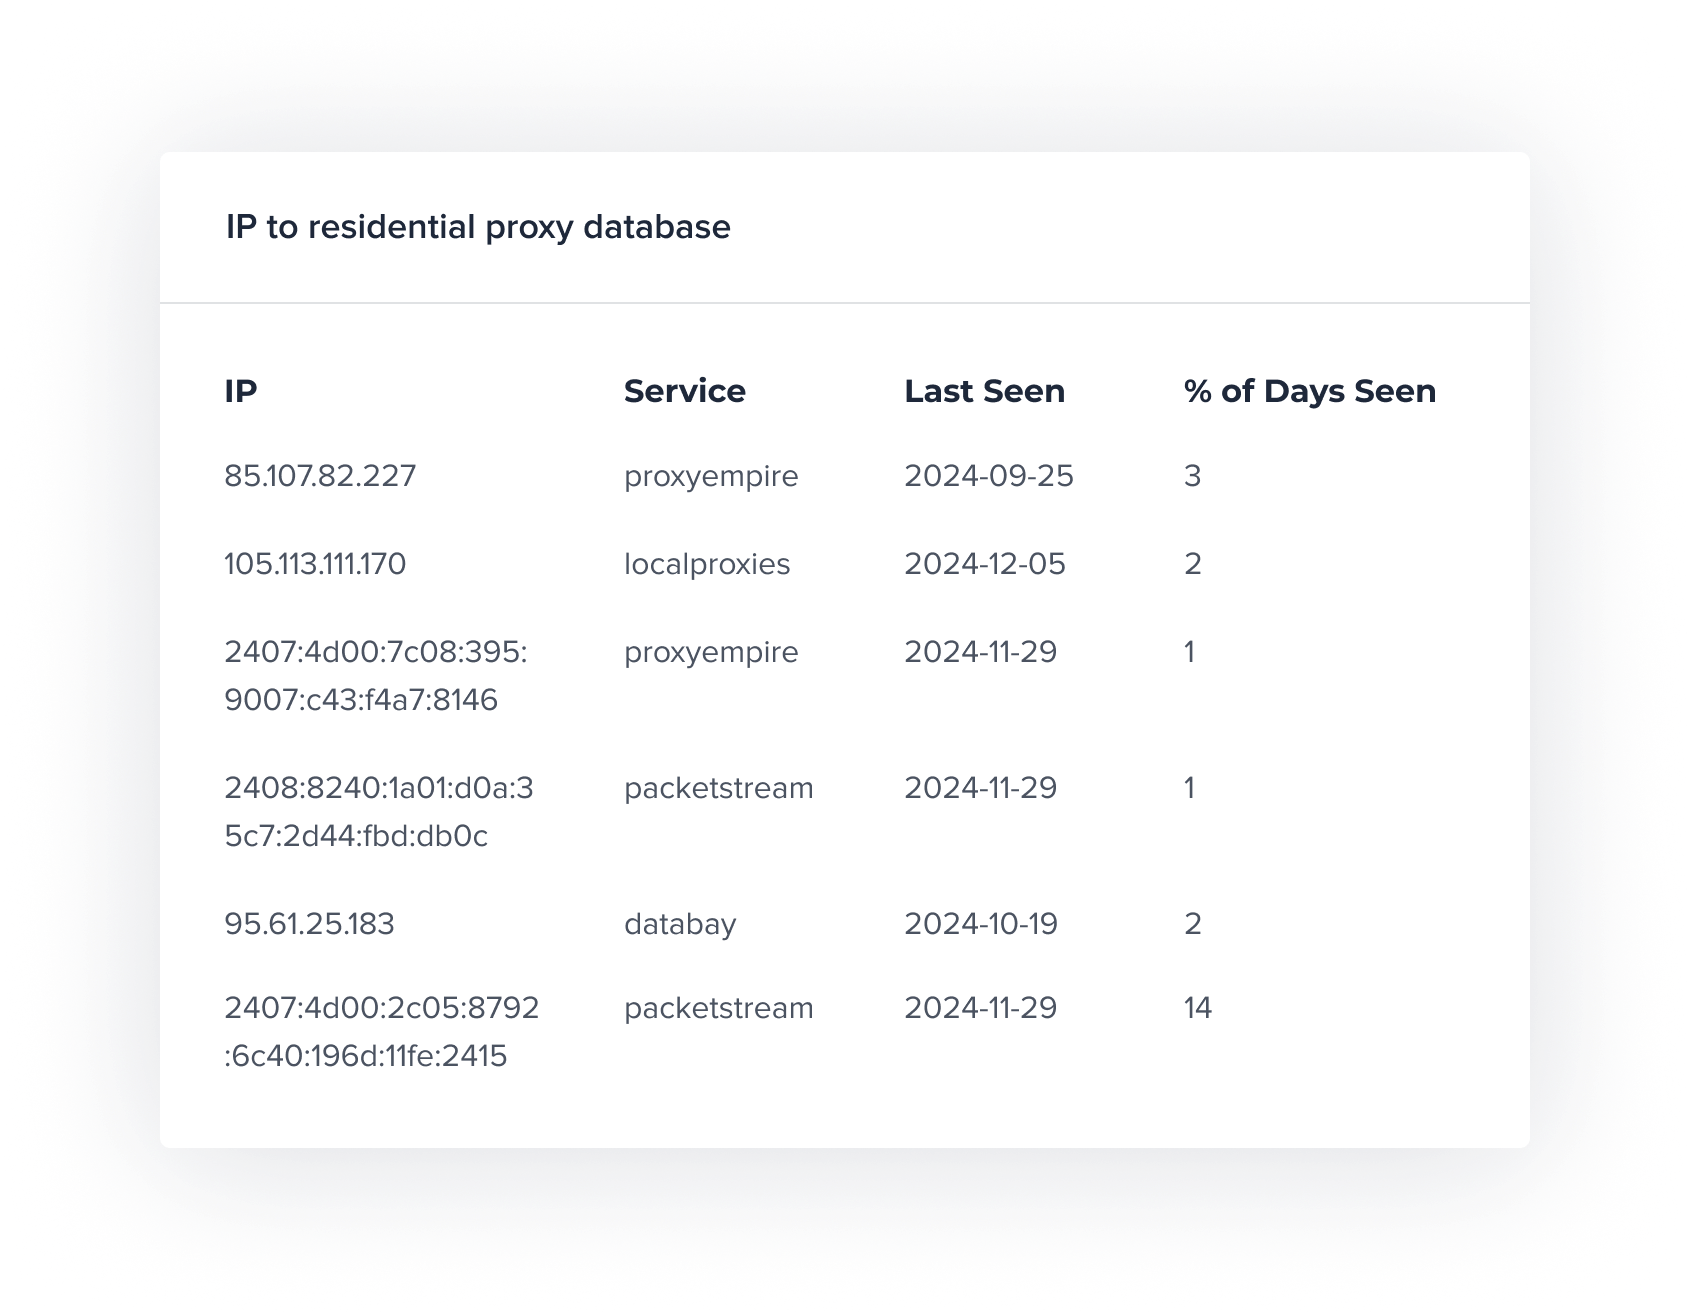The width and height of the screenshot is (1690, 1316).
Task: Select the IP address 105.113.111.170
Action: click(x=315, y=564)
